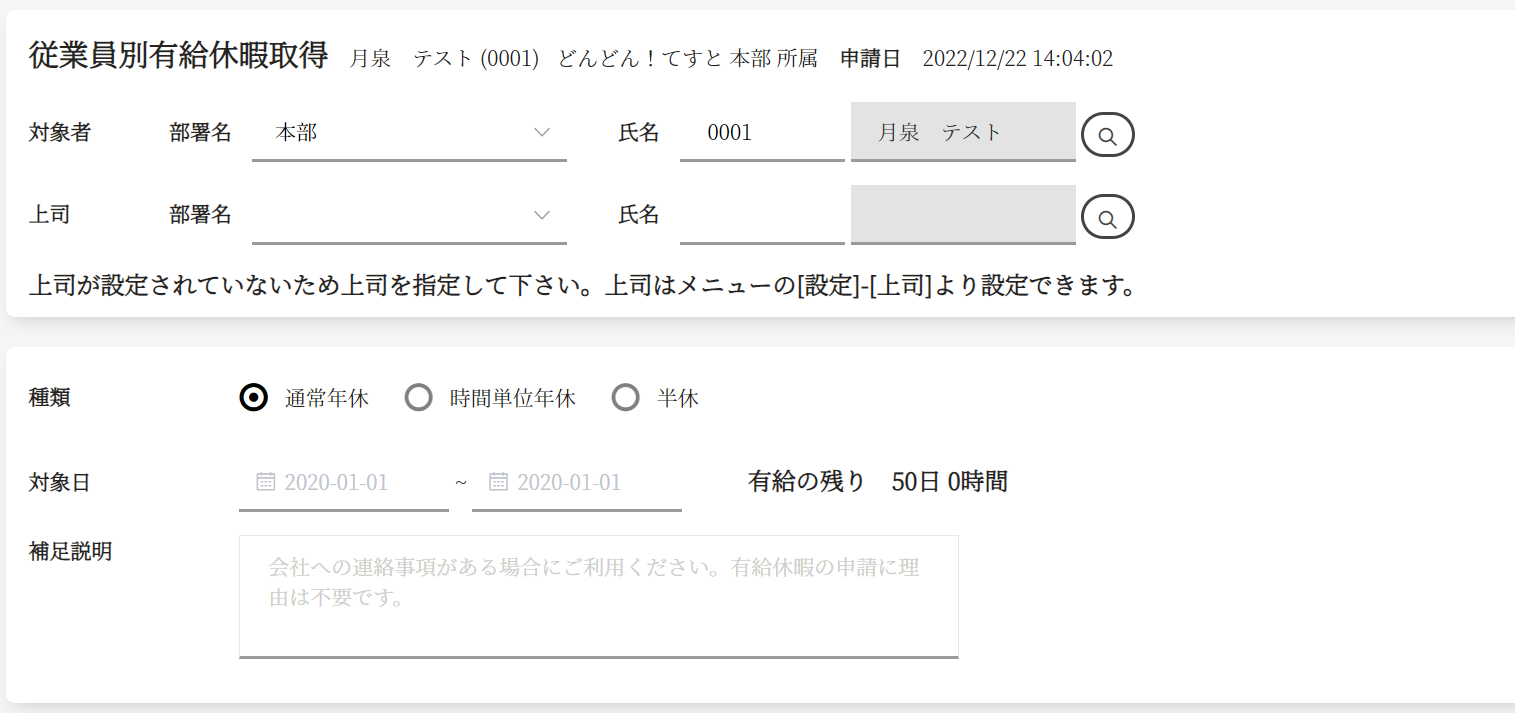Open the empty 上司 department dropdown

[x=400, y=215]
